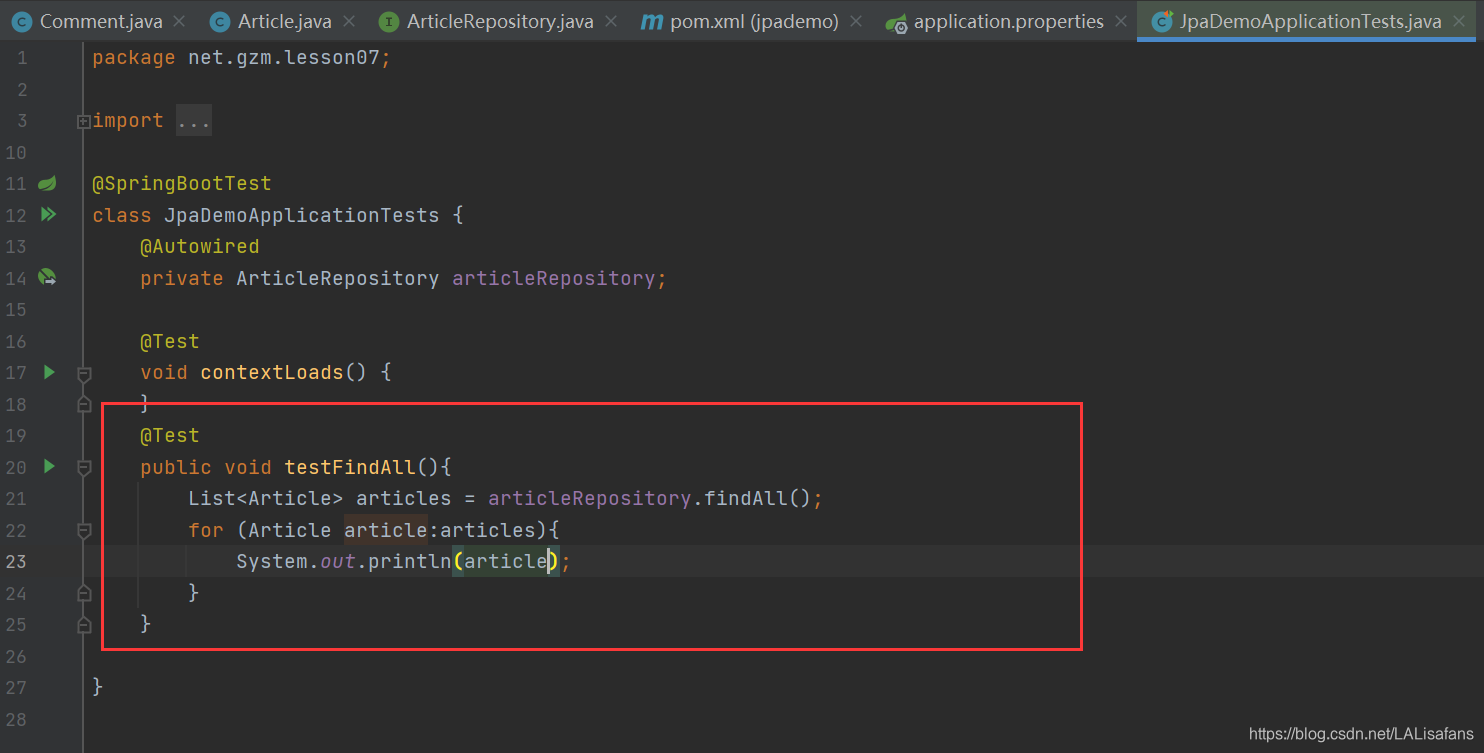Click the findAll() call on line 21
Image resolution: width=1484 pixels, height=753 pixels.
757,498
